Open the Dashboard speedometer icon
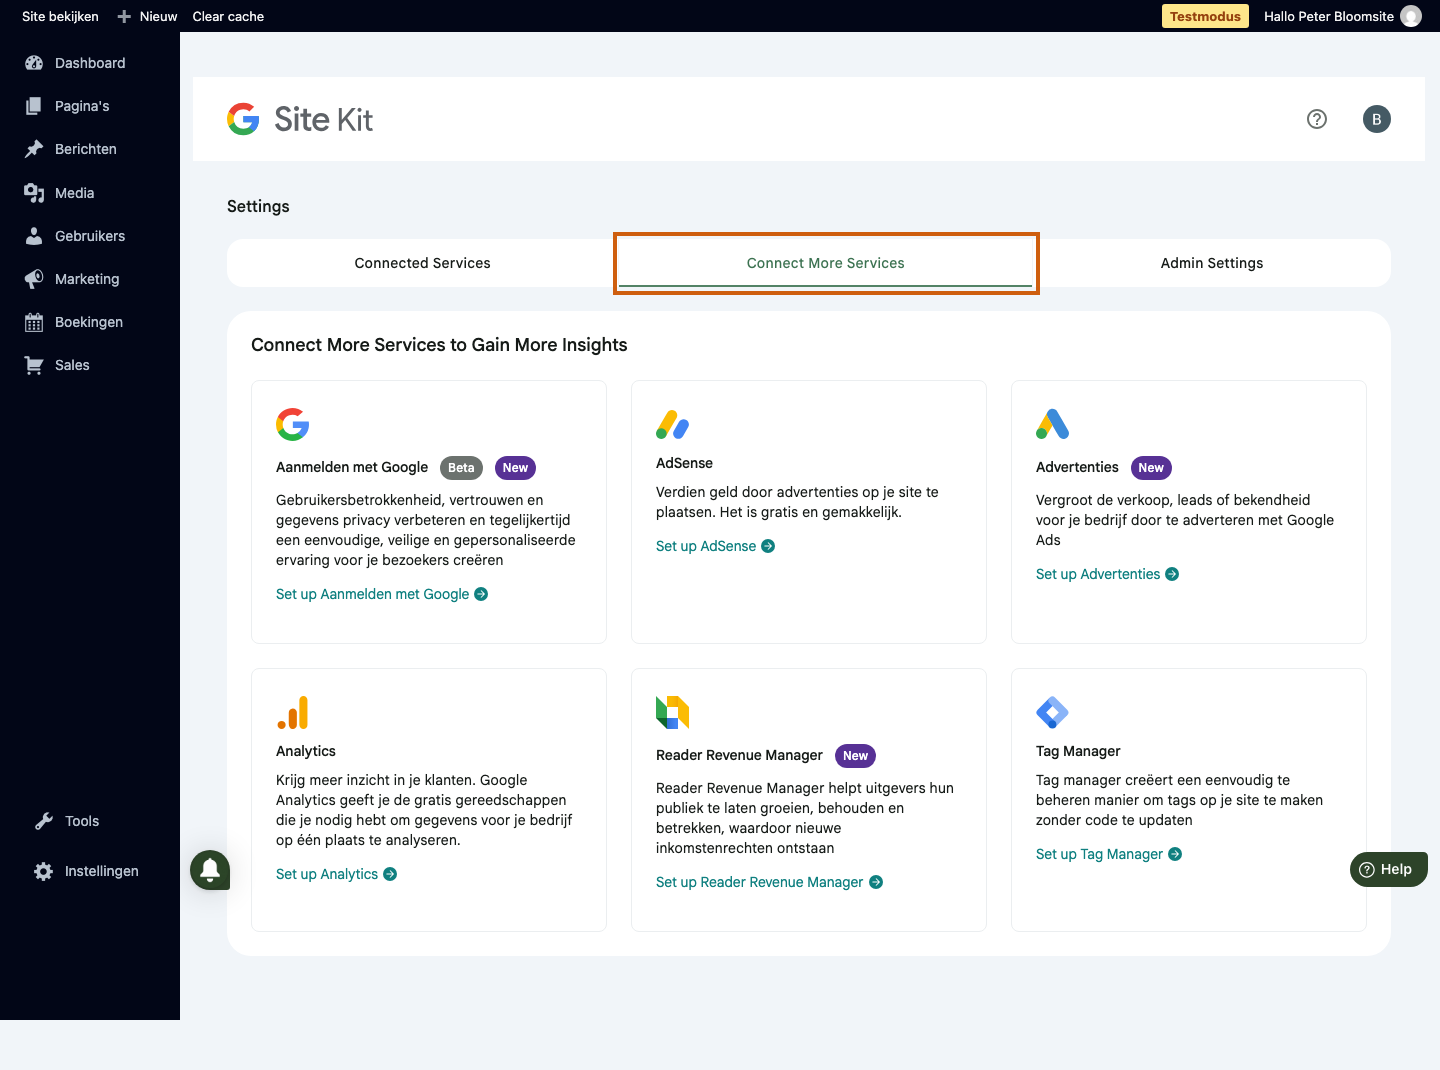1440x1070 pixels. pyautogui.click(x=34, y=63)
